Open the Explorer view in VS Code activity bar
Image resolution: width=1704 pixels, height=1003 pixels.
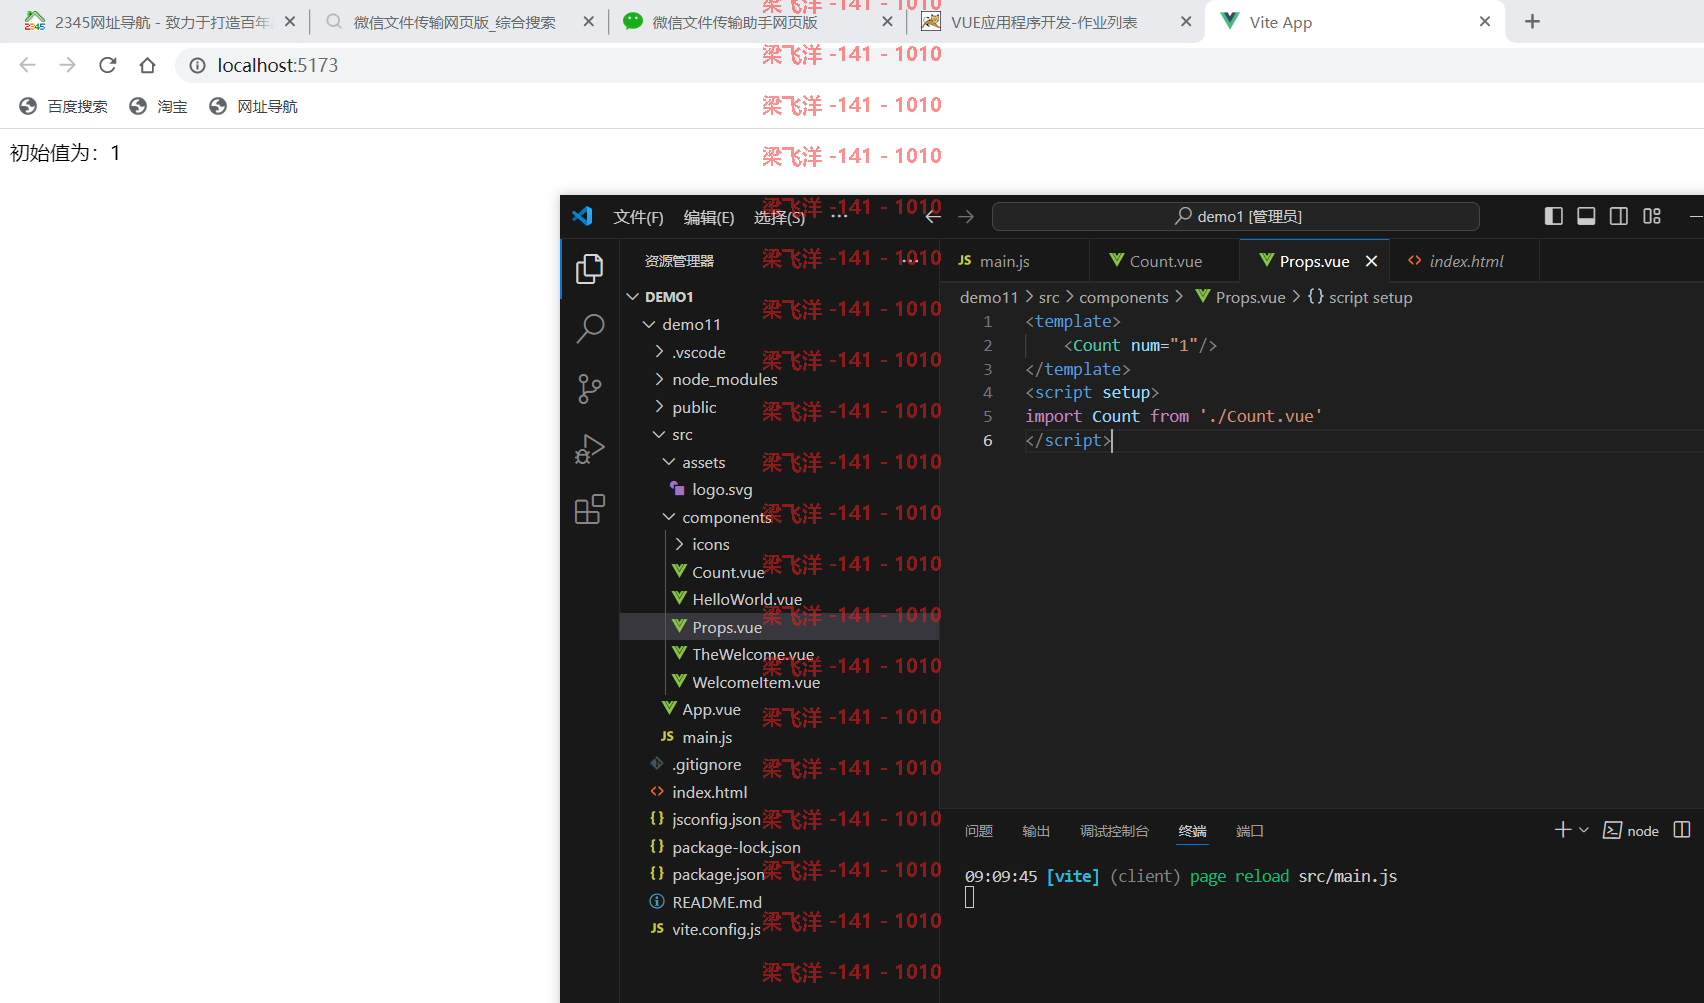pyautogui.click(x=590, y=268)
